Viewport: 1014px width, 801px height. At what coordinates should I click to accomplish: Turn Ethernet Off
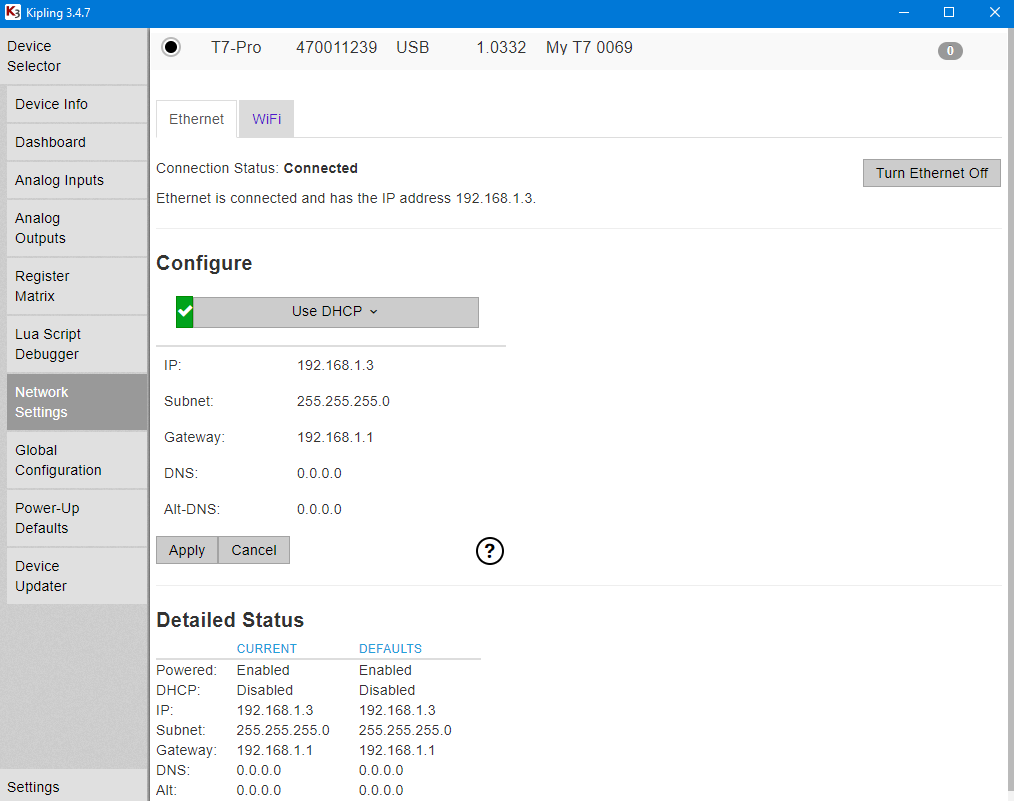931,172
